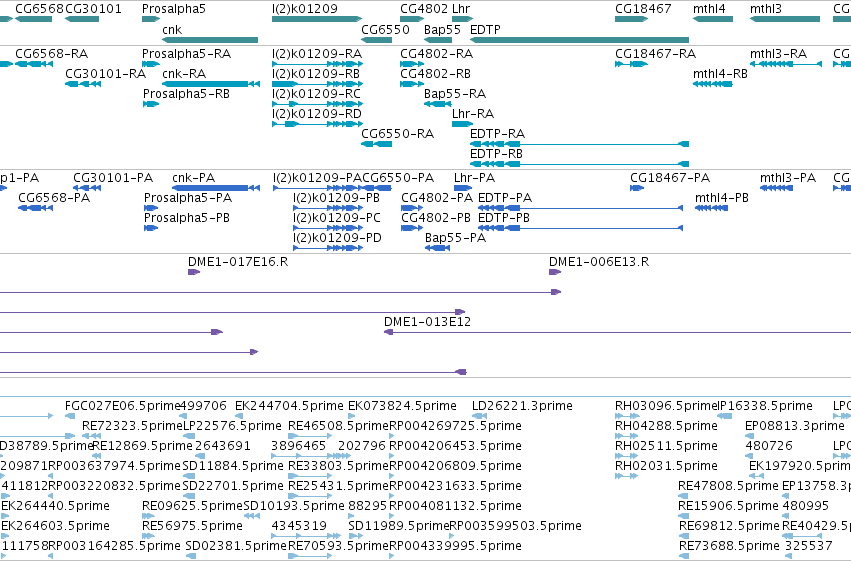
Task: Select the l(2)k01209-PD protein glyph
Action: [328, 248]
